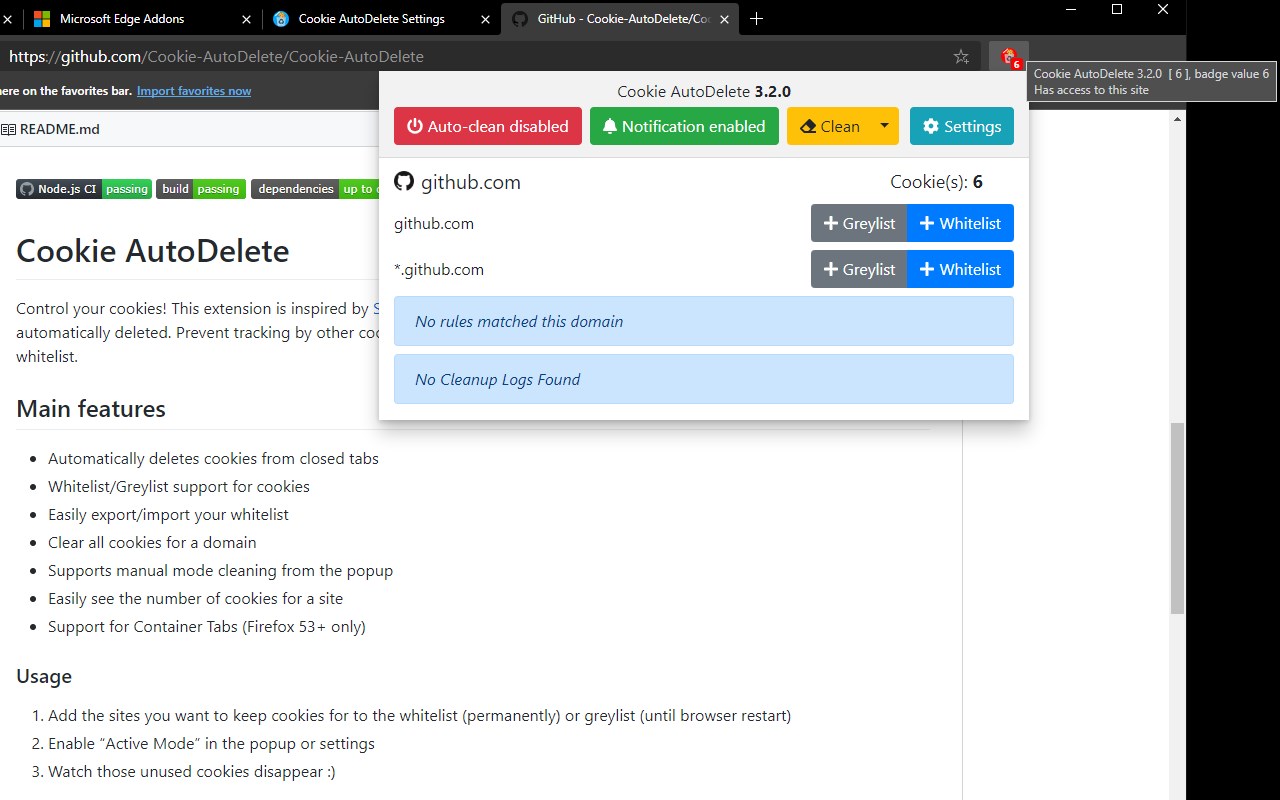Close the GitHub Cookie-AutoDelete tab
Image resolution: width=1280 pixels, height=800 pixels.
click(x=725, y=19)
